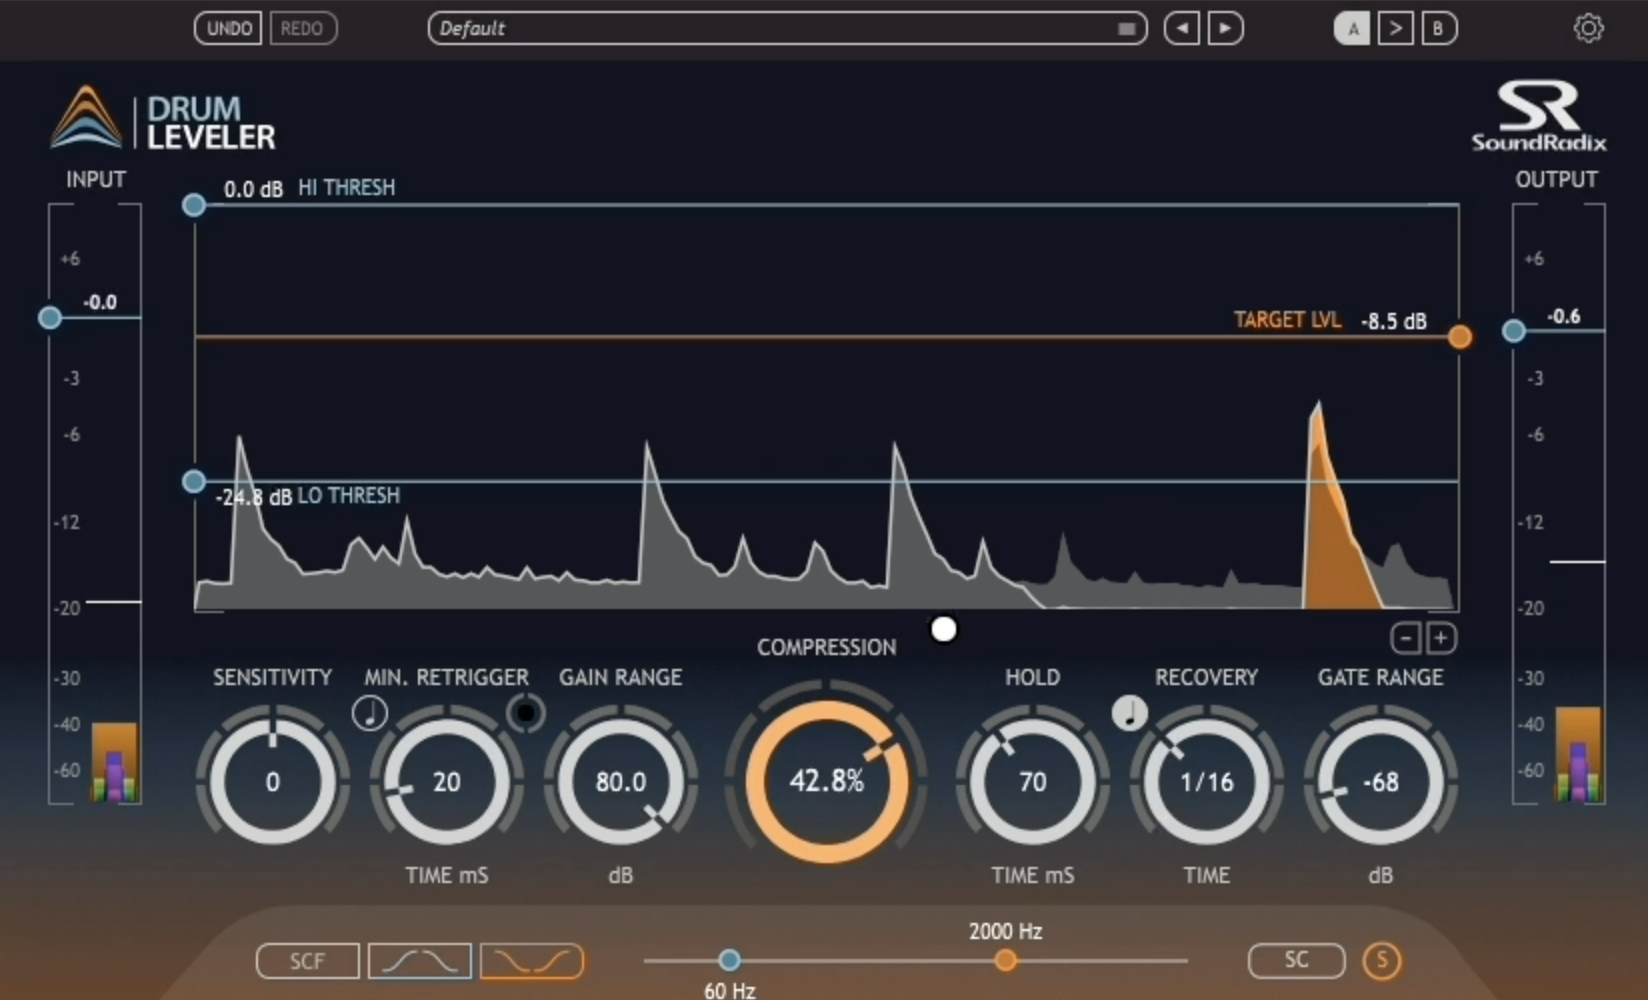Select the band-reject sidechain filter icon
Image resolution: width=1648 pixels, height=1000 pixels.
point(532,960)
